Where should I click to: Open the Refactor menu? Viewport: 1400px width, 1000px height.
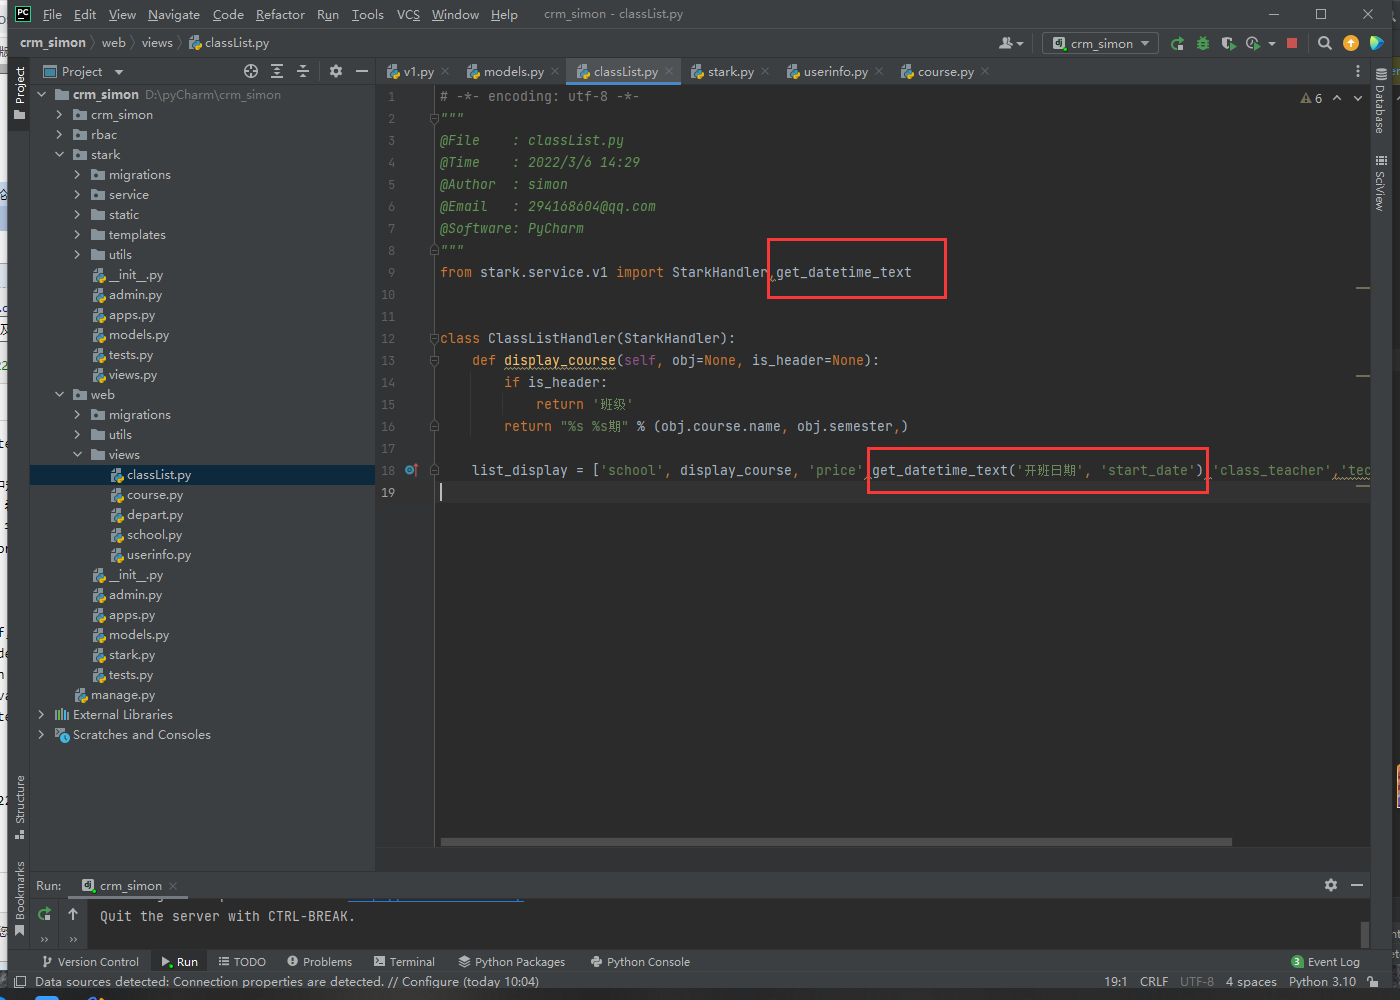[280, 14]
